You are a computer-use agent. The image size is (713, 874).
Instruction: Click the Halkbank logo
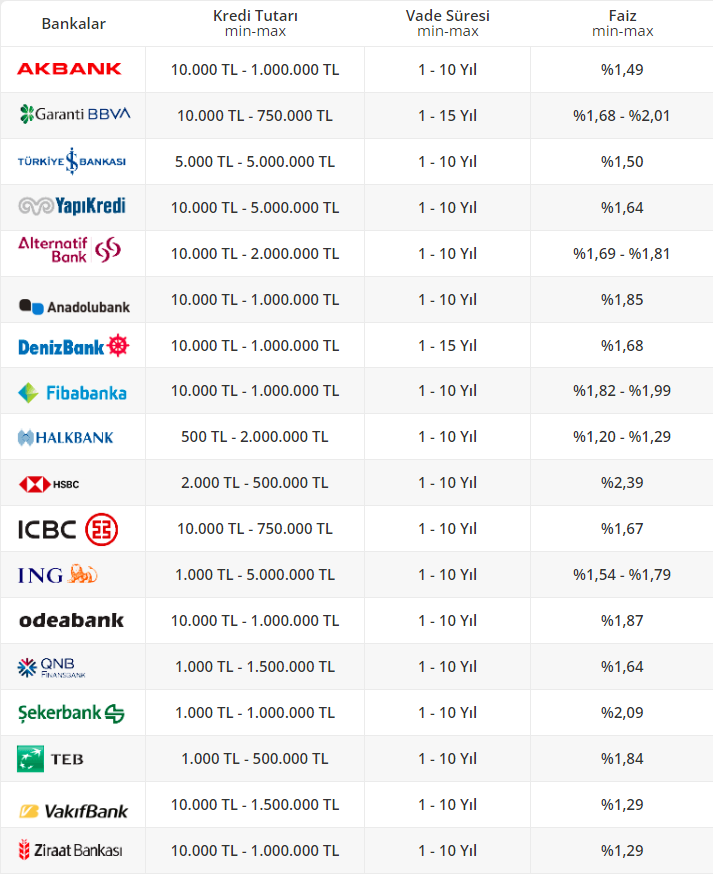[66, 437]
